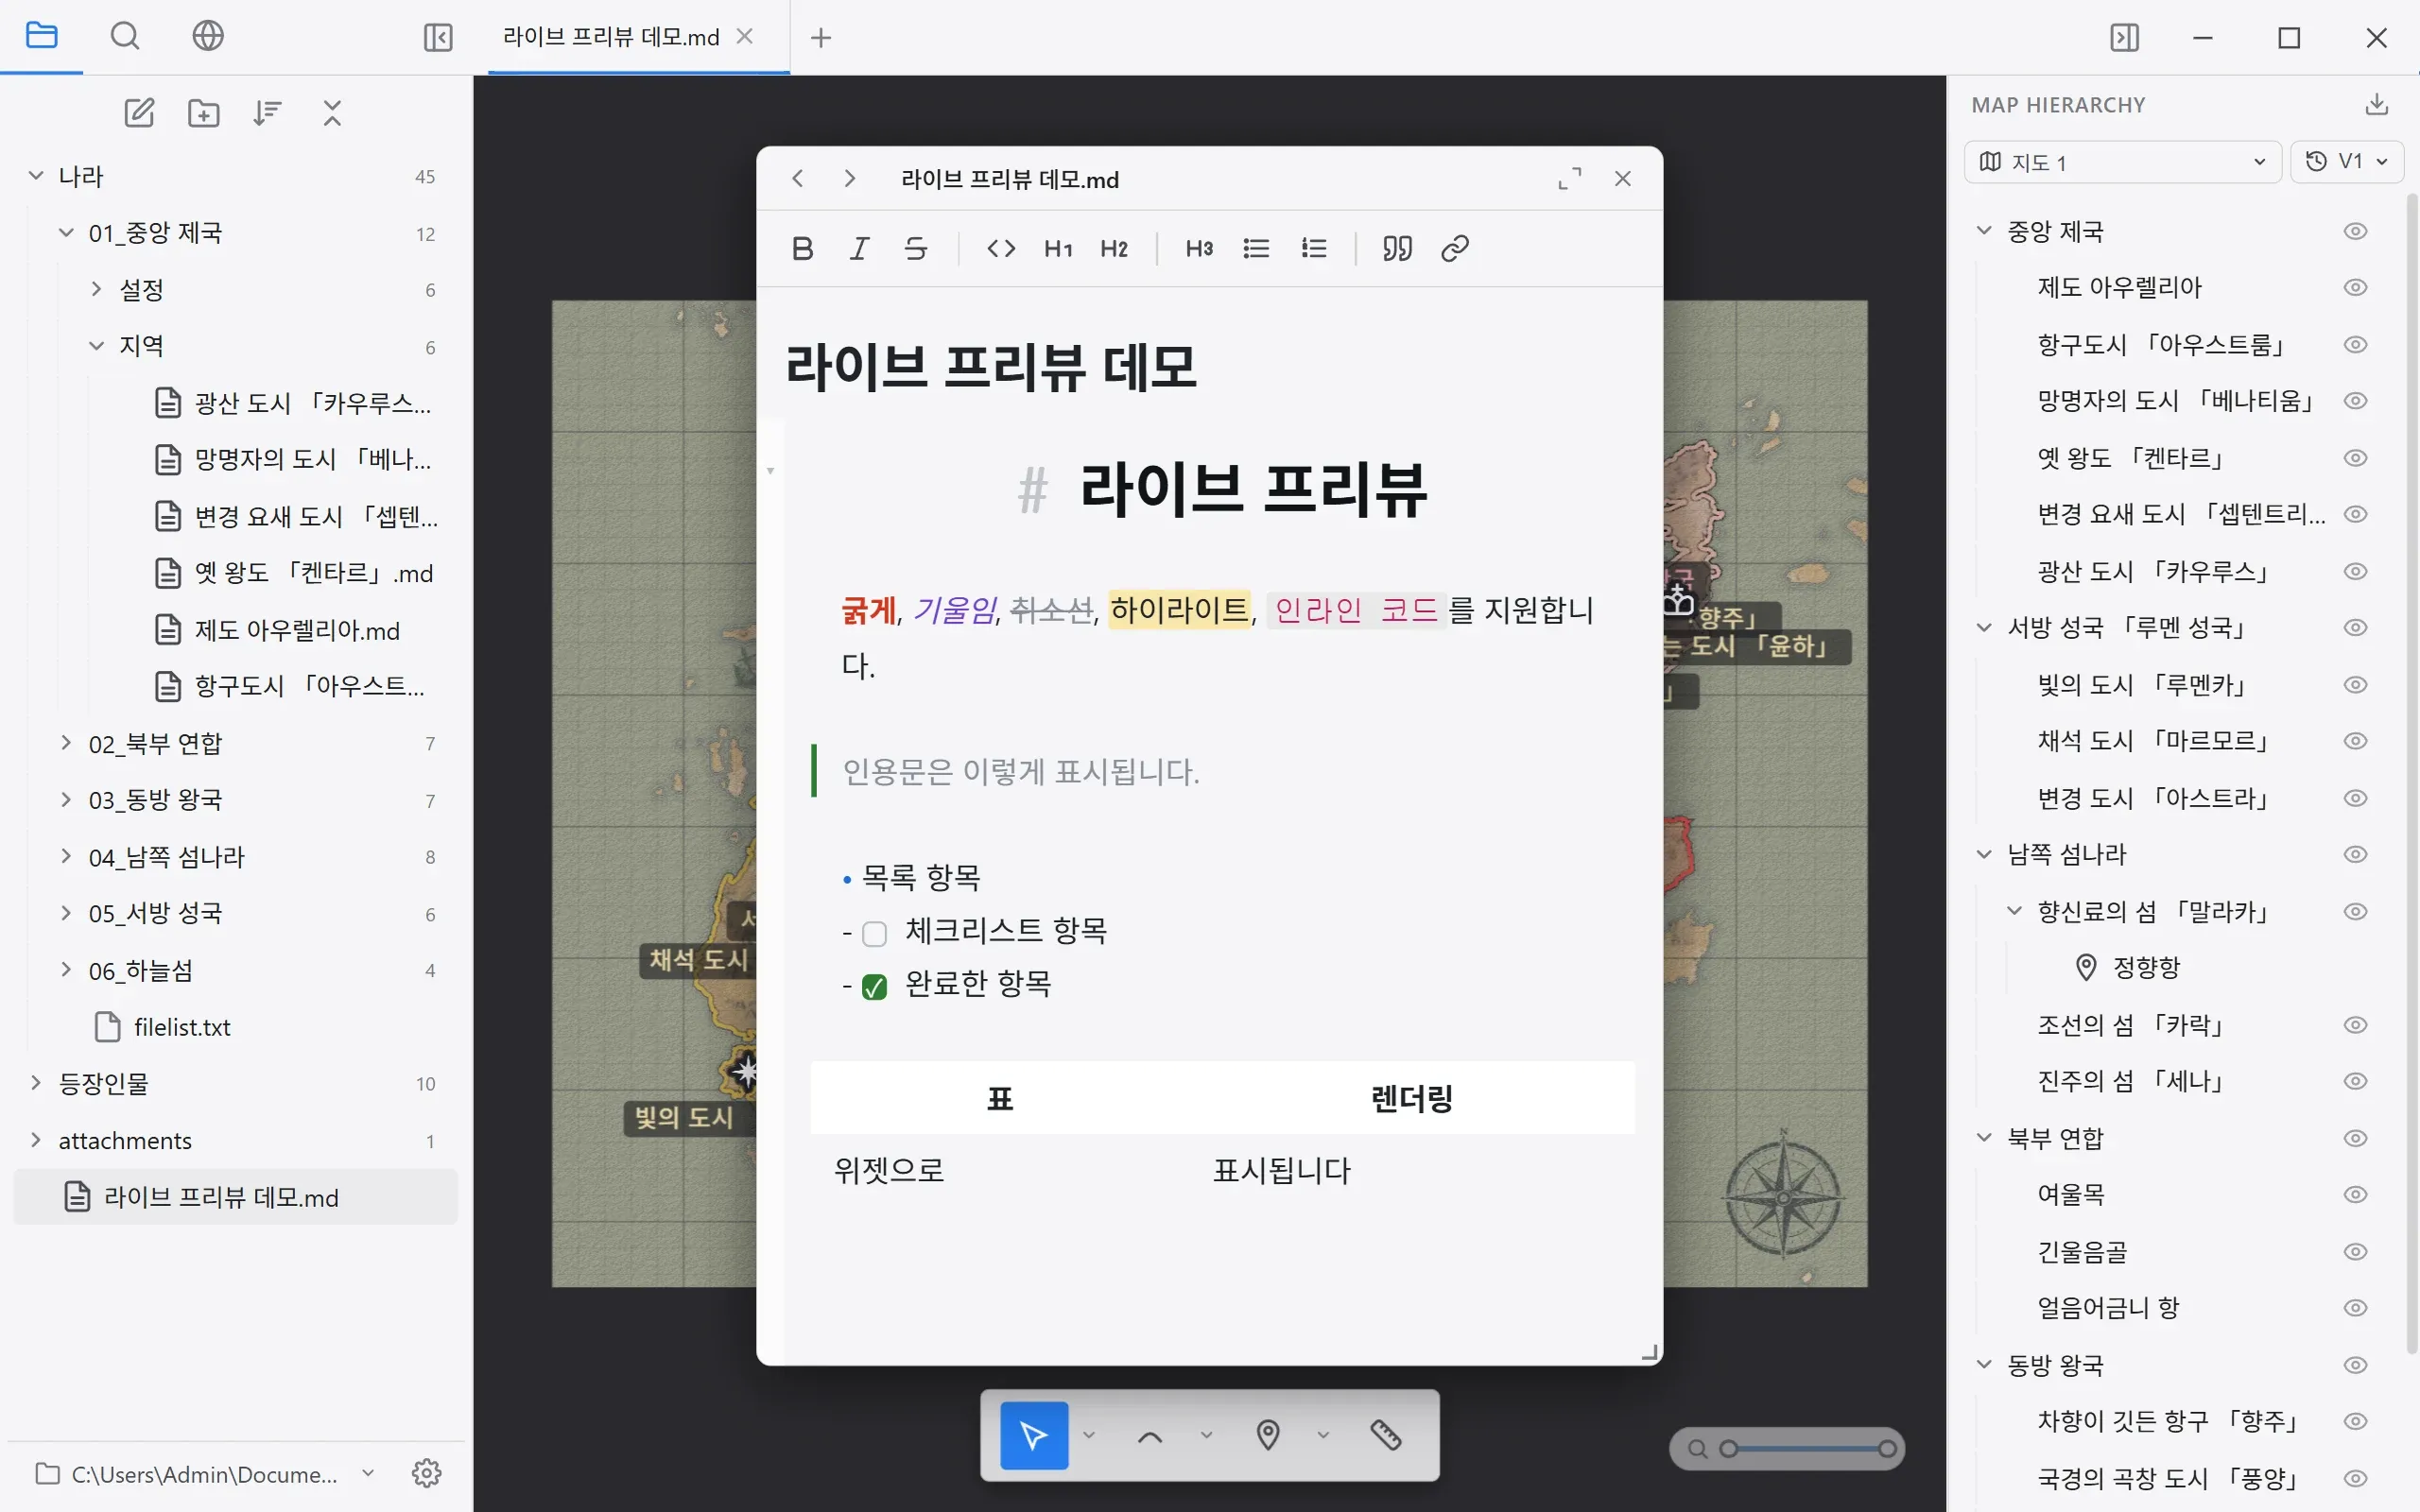
Task: Close the floating editor panel
Action: pos(1623,179)
